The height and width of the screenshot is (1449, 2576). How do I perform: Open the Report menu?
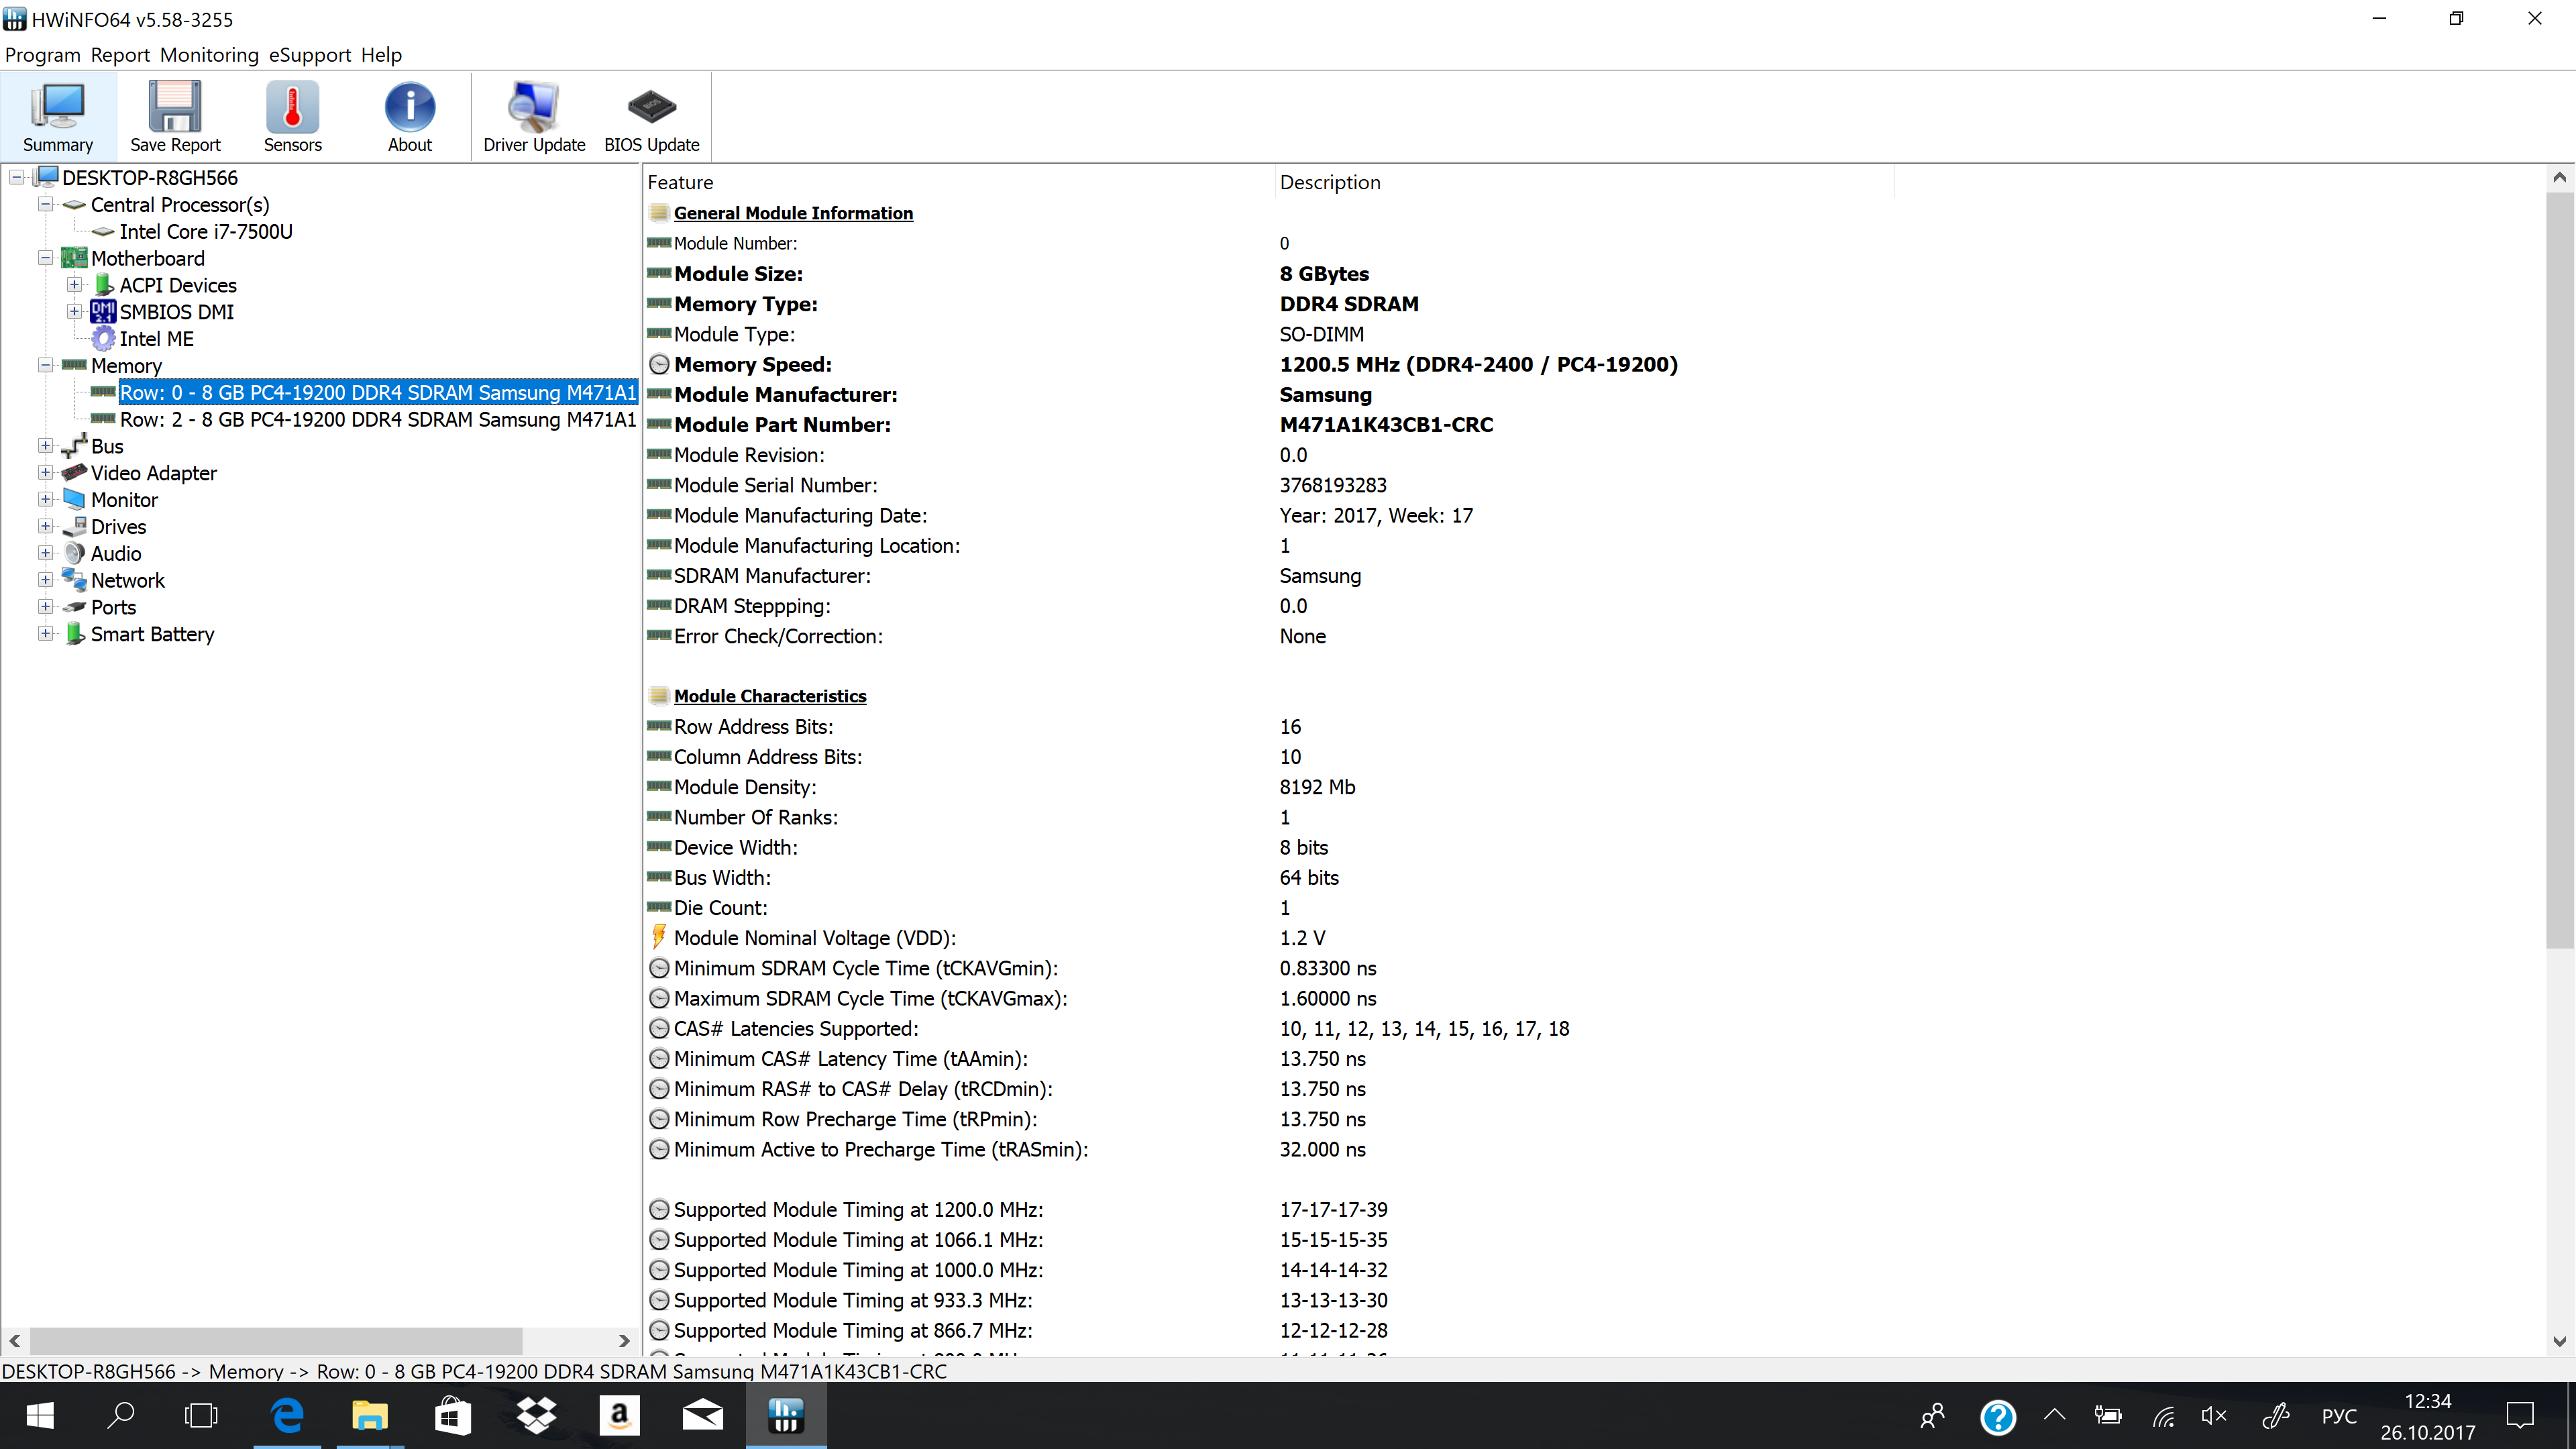(120, 55)
